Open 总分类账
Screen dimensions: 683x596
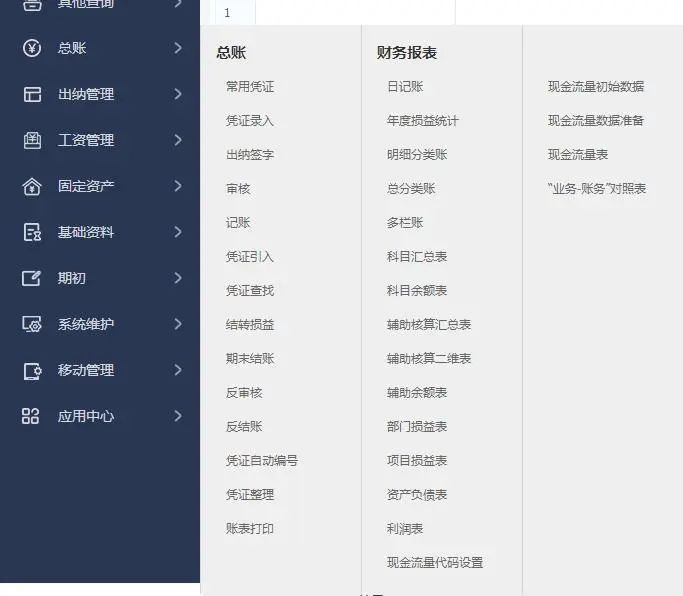point(411,189)
